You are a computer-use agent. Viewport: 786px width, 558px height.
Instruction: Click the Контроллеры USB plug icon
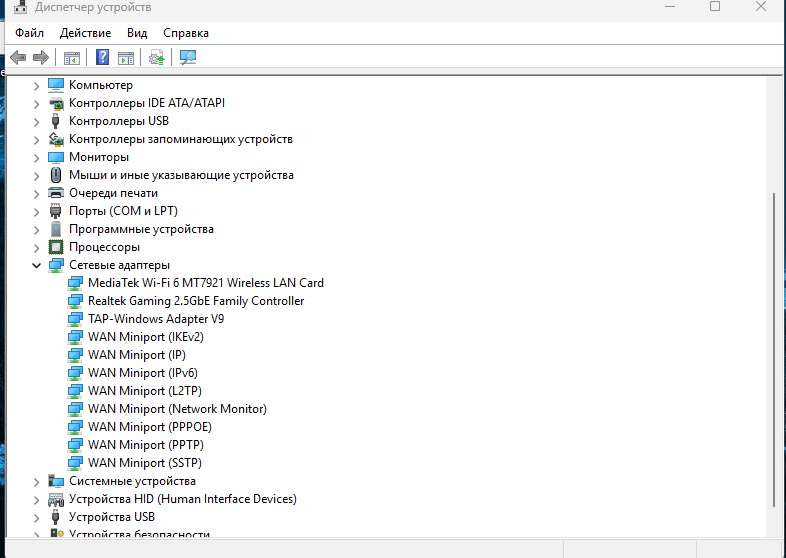click(56, 121)
